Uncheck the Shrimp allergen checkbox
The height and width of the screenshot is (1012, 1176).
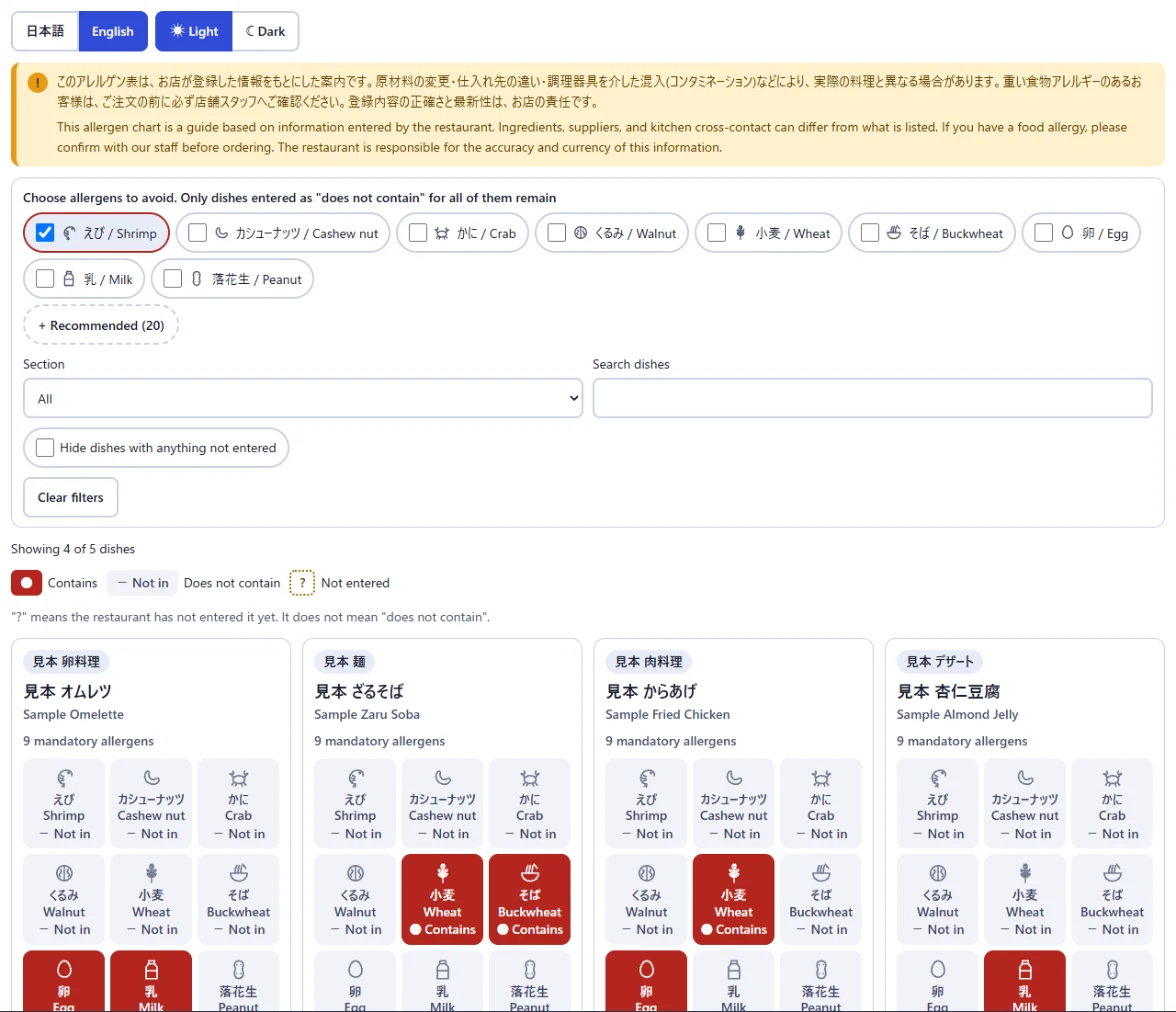[45, 233]
